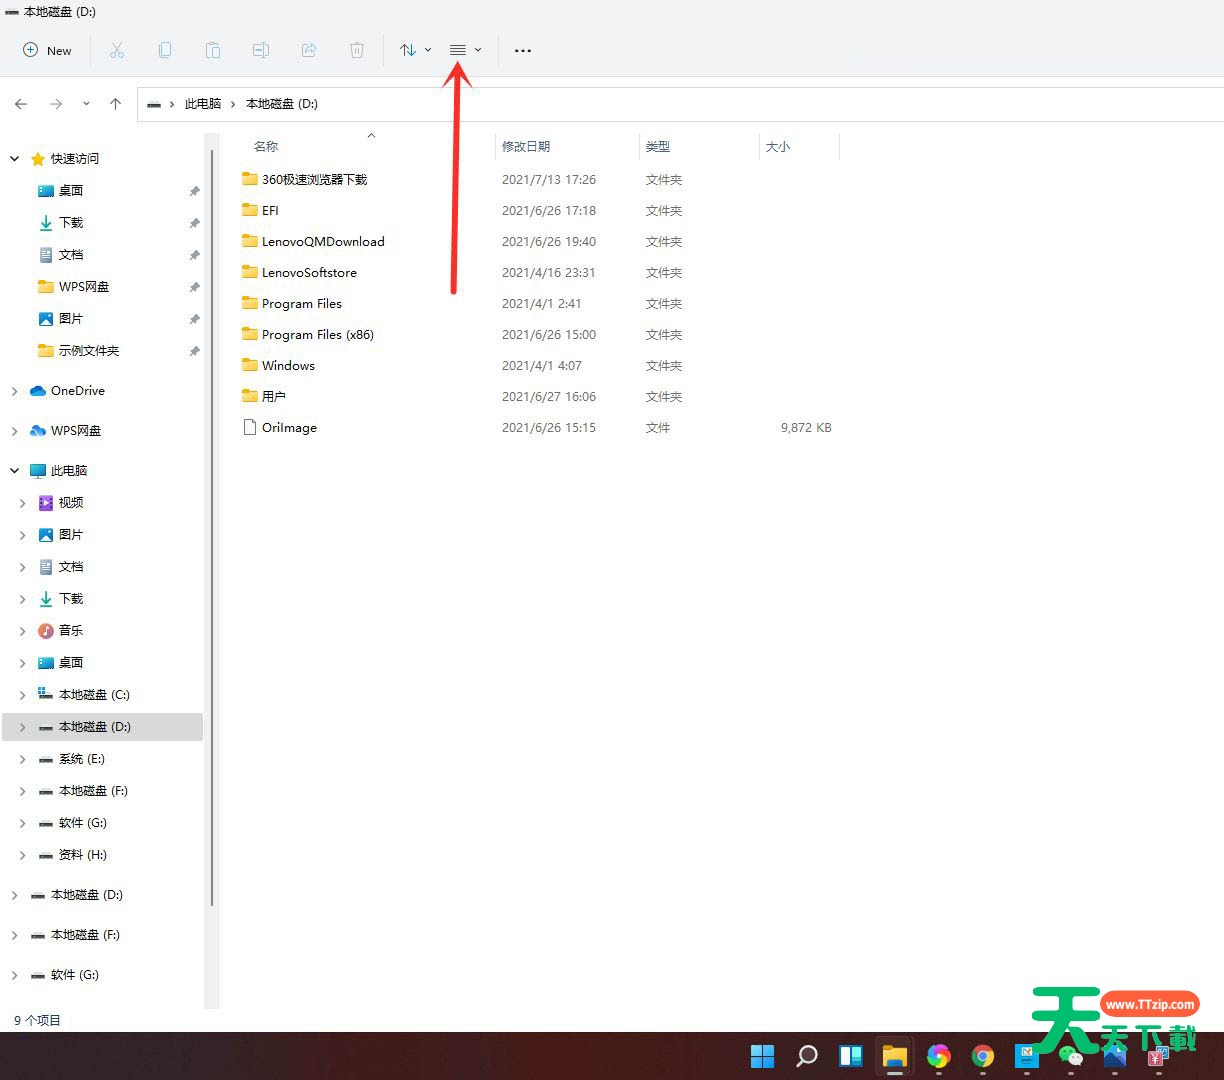Click the Delete trash bin icon
Image resolution: width=1224 pixels, height=1080 pixels.
click(357, 50)
